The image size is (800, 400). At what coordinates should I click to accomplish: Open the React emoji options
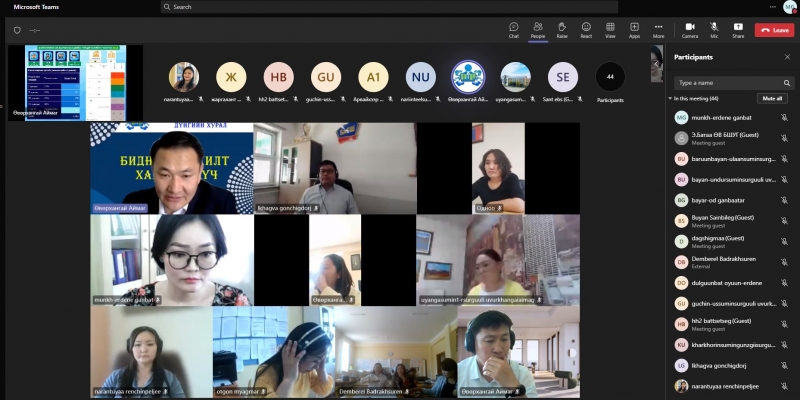[586, 29]
